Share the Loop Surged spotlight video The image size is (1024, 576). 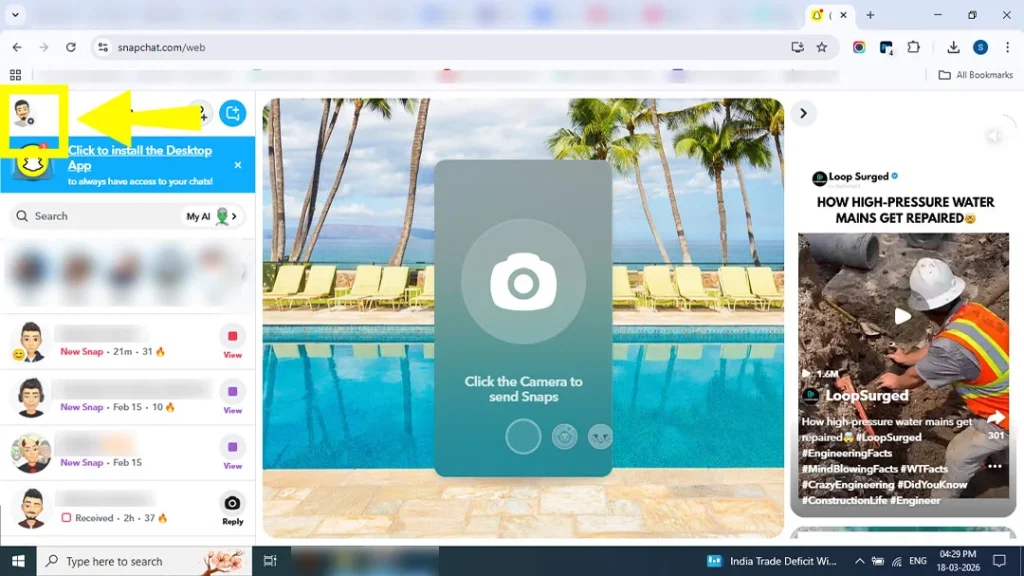[x=995, y=419]
